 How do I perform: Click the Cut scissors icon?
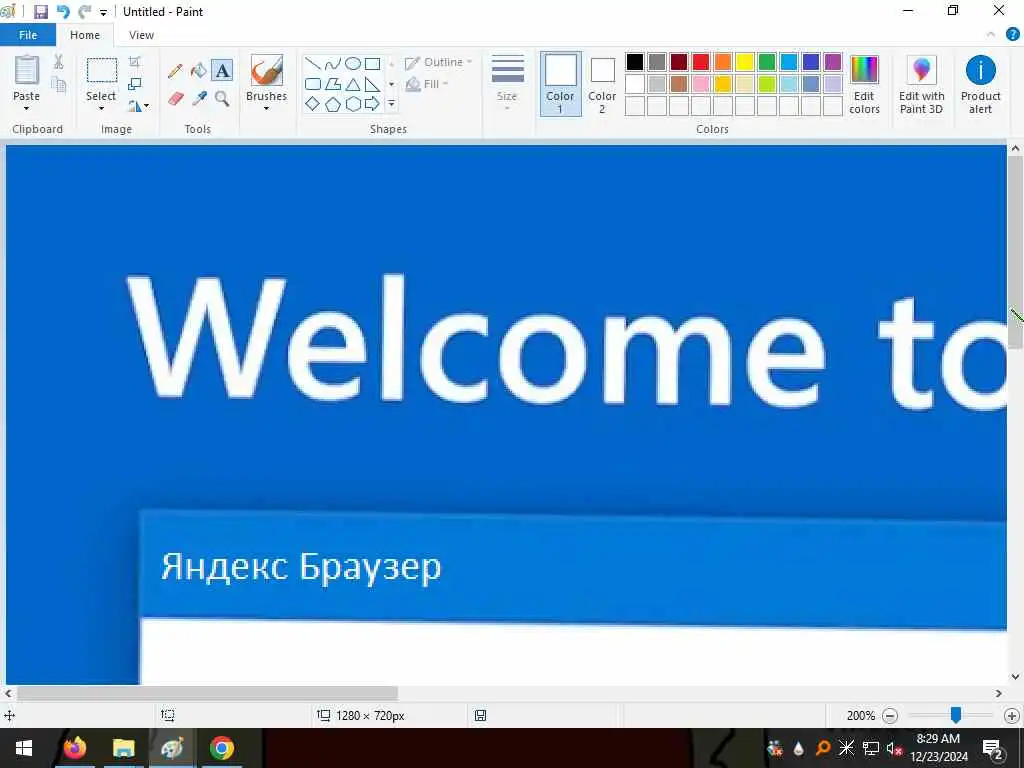[x=59, y=62]
